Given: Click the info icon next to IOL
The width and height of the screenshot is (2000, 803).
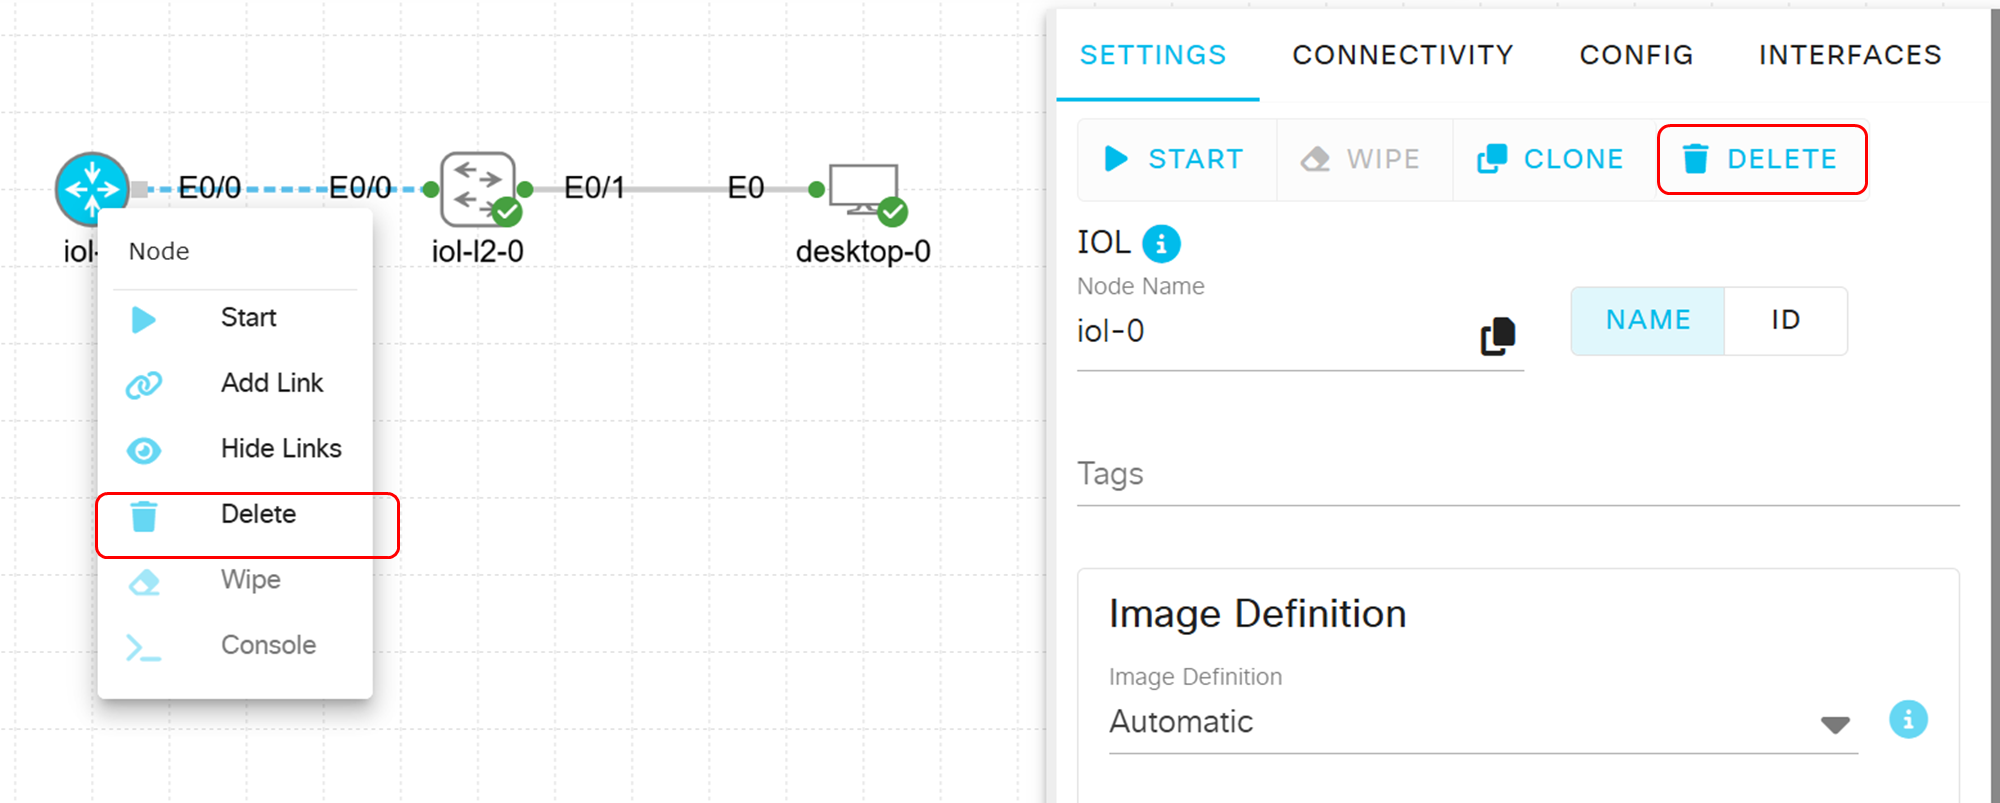Looking at the screenshot, I should coord(1161,243).
